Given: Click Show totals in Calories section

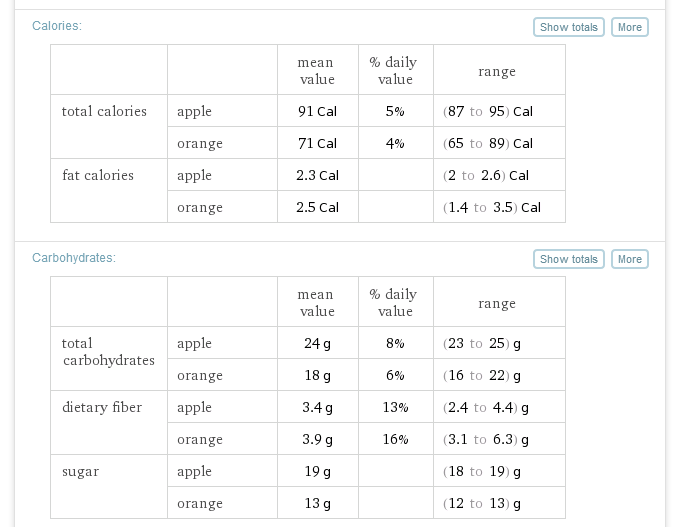Looking at the screenshot, I should [568, 27].
